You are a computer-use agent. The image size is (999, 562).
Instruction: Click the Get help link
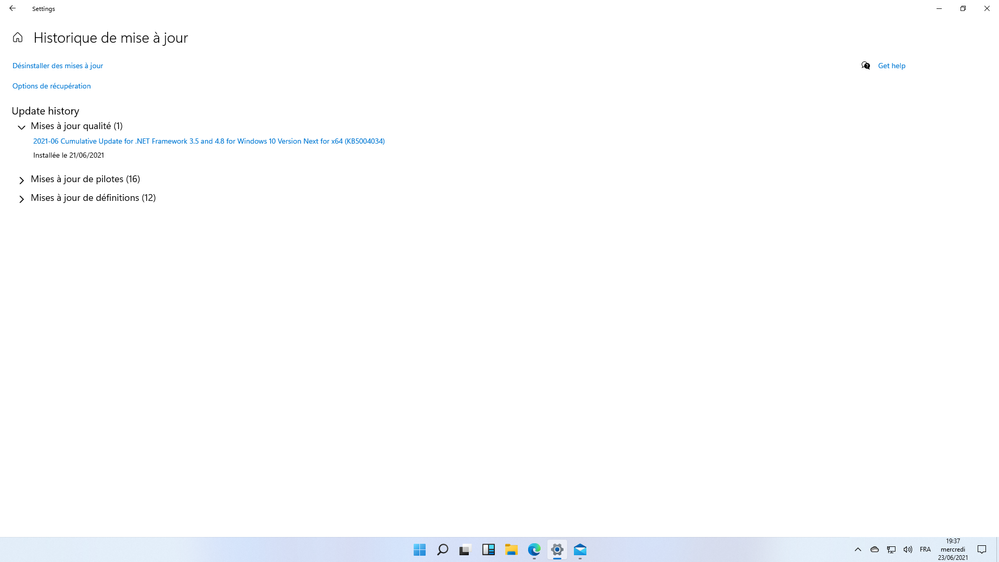pos(891,66)
